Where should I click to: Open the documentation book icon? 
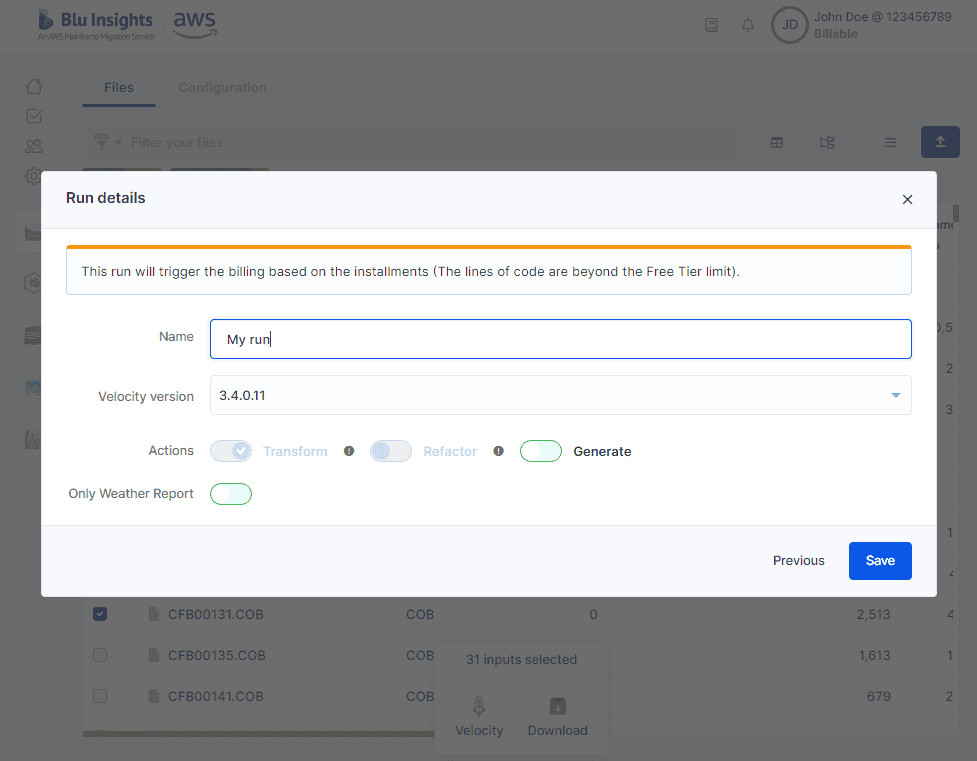[712, 25]
